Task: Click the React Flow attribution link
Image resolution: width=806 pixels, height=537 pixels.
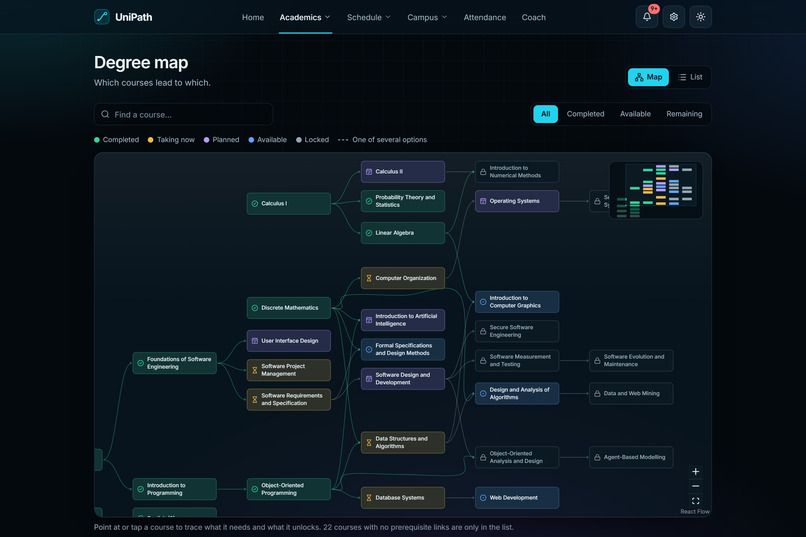Action: 694,511
